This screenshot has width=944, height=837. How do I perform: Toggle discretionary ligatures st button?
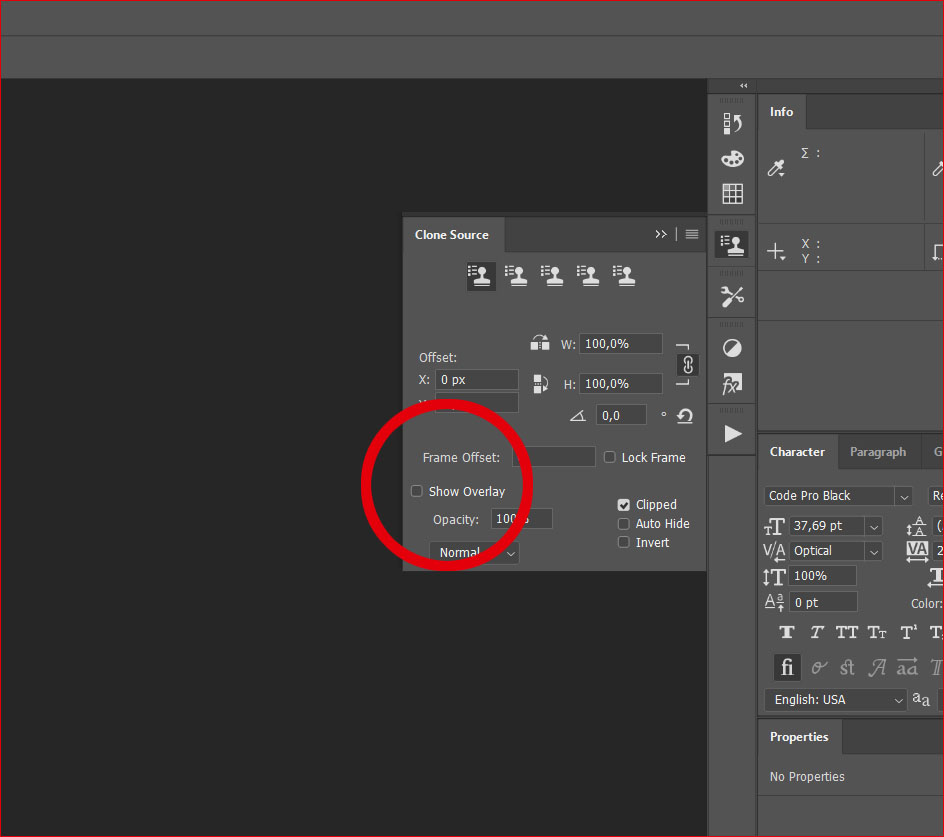[x=847, y=668]
